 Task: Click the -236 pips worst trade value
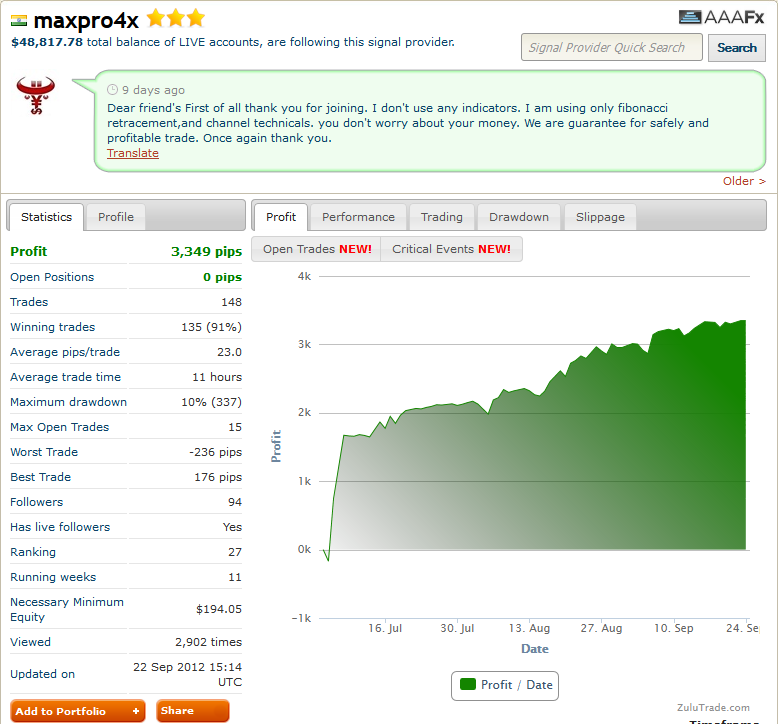pos(215,452)
